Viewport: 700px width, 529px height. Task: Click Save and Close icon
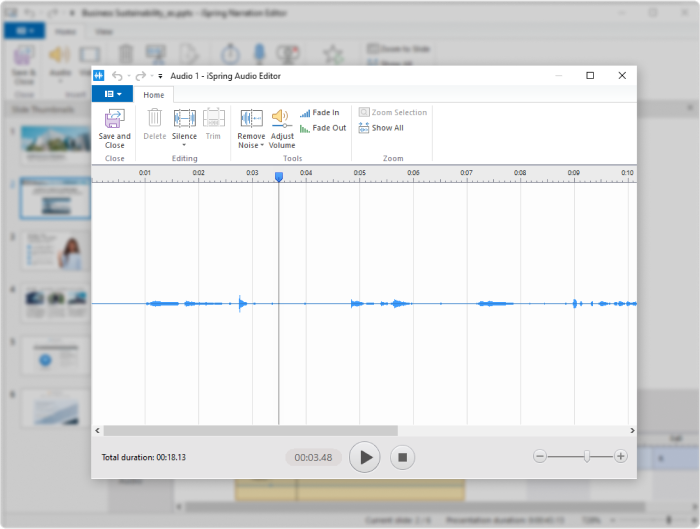point(114,119)
